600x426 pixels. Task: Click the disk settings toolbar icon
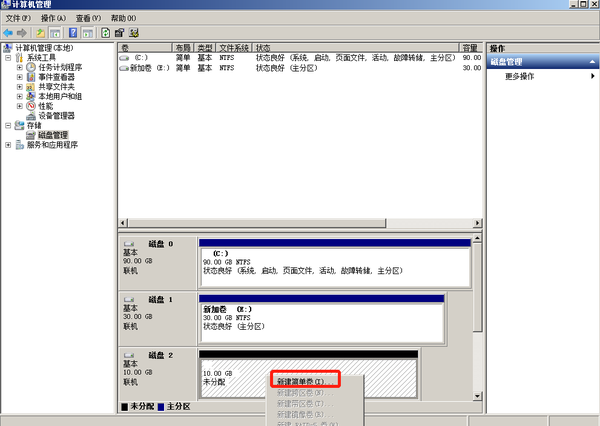click(134, 33)
